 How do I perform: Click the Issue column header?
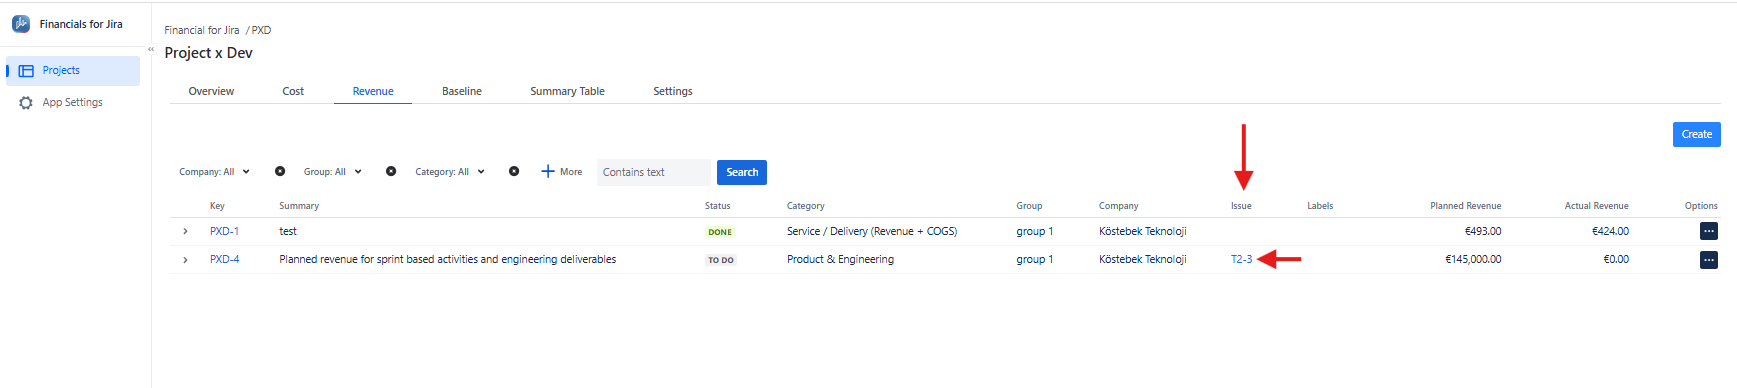click(1241, 206)
